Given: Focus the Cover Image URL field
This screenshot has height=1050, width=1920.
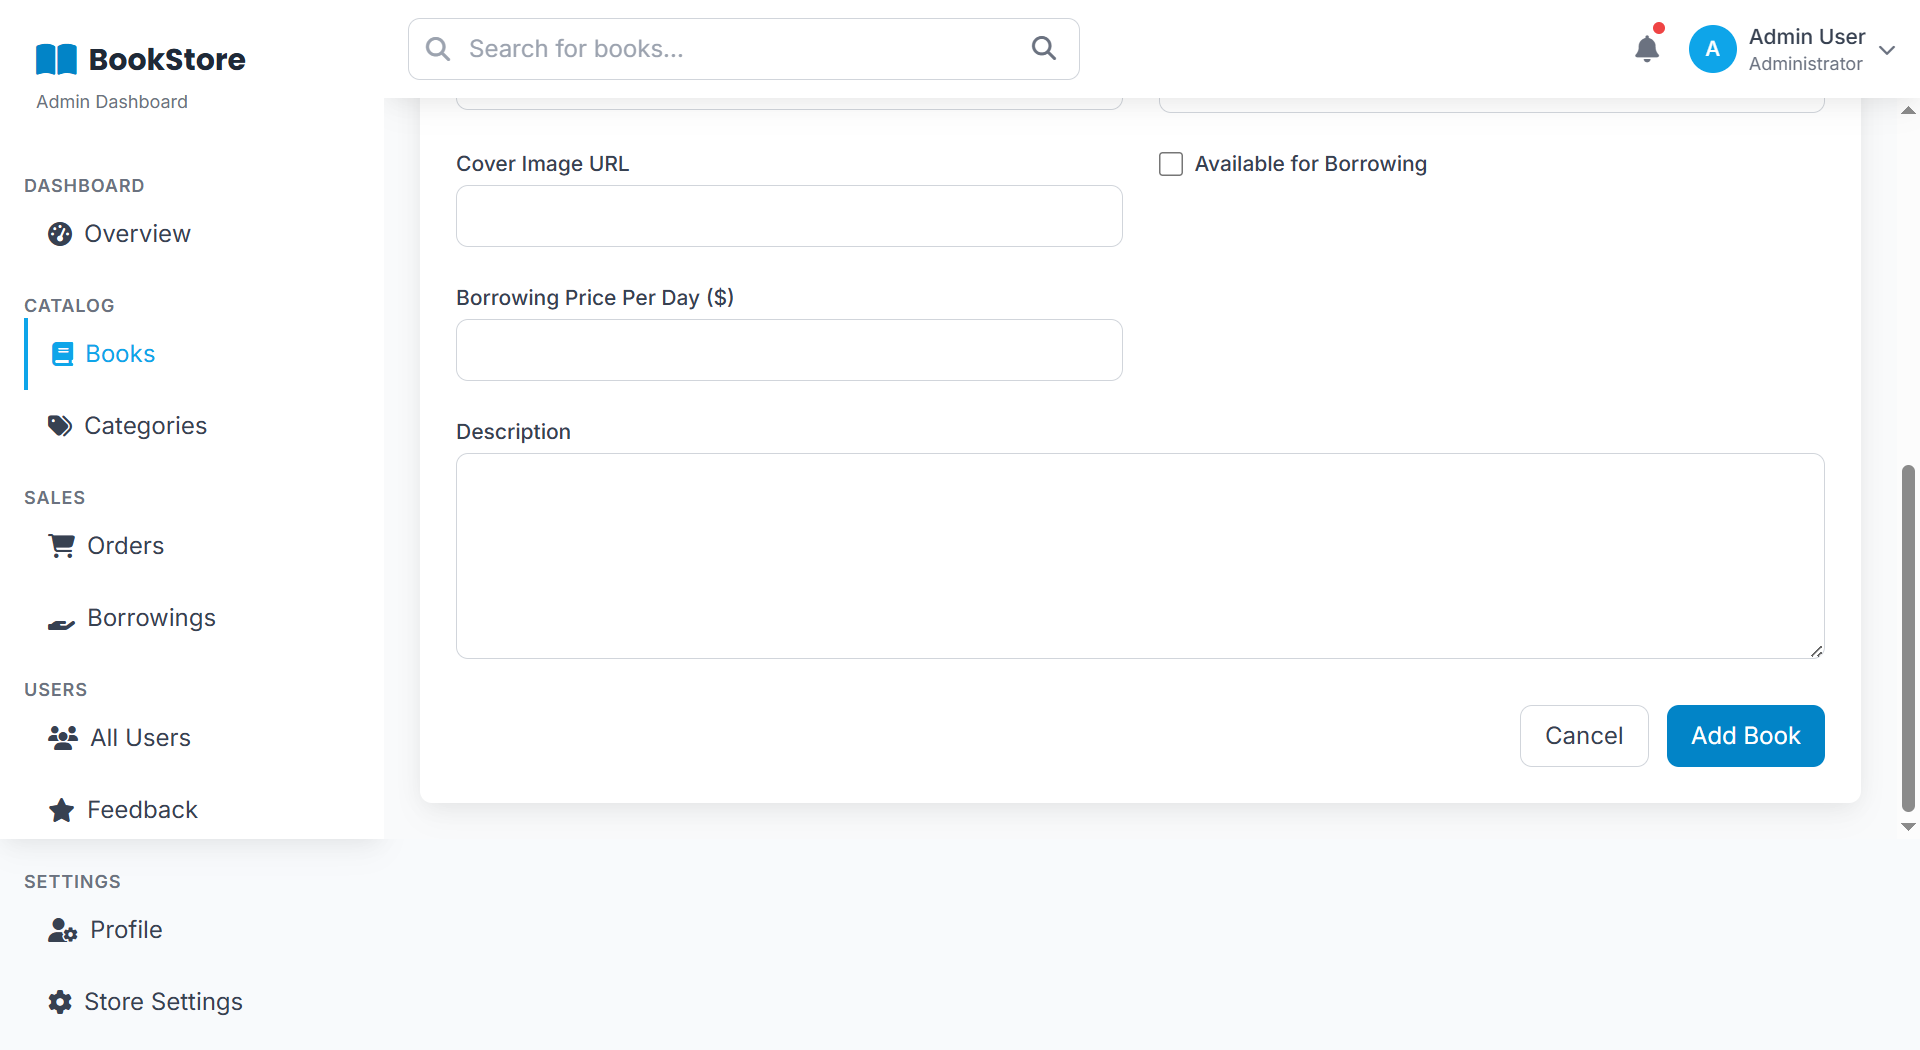Looking at the screenshot, I should tap(789, 216).
